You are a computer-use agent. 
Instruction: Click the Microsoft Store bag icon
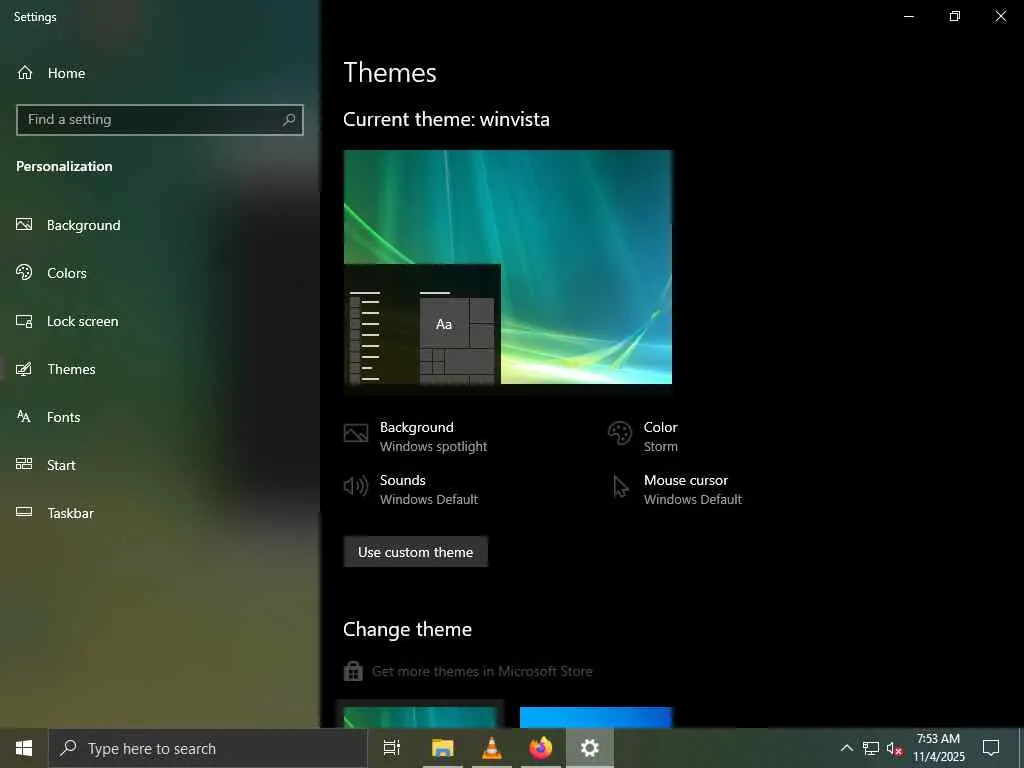pos(353,671)
